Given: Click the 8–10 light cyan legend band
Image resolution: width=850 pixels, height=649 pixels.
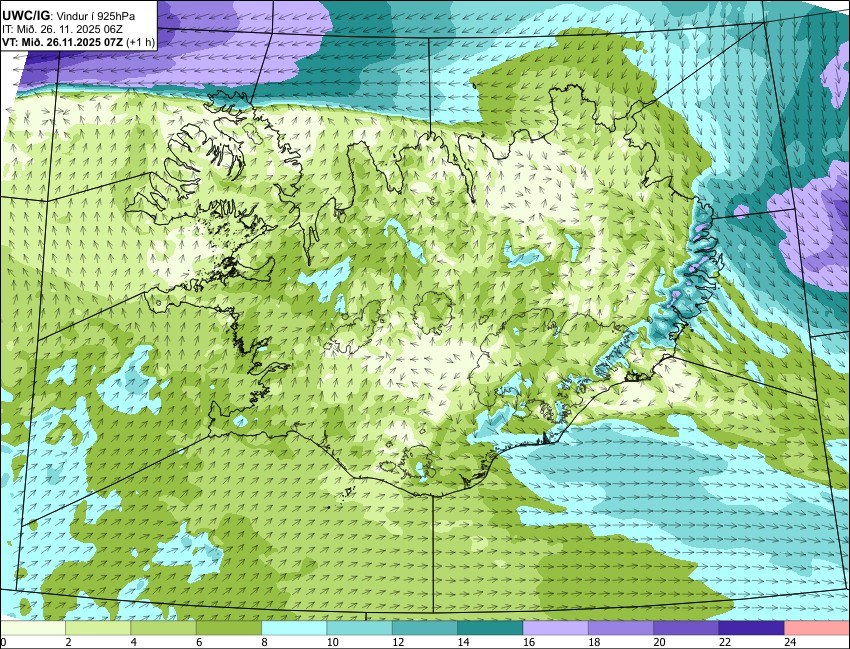Looking at the screenshot, I should click(x=294, y=628).
